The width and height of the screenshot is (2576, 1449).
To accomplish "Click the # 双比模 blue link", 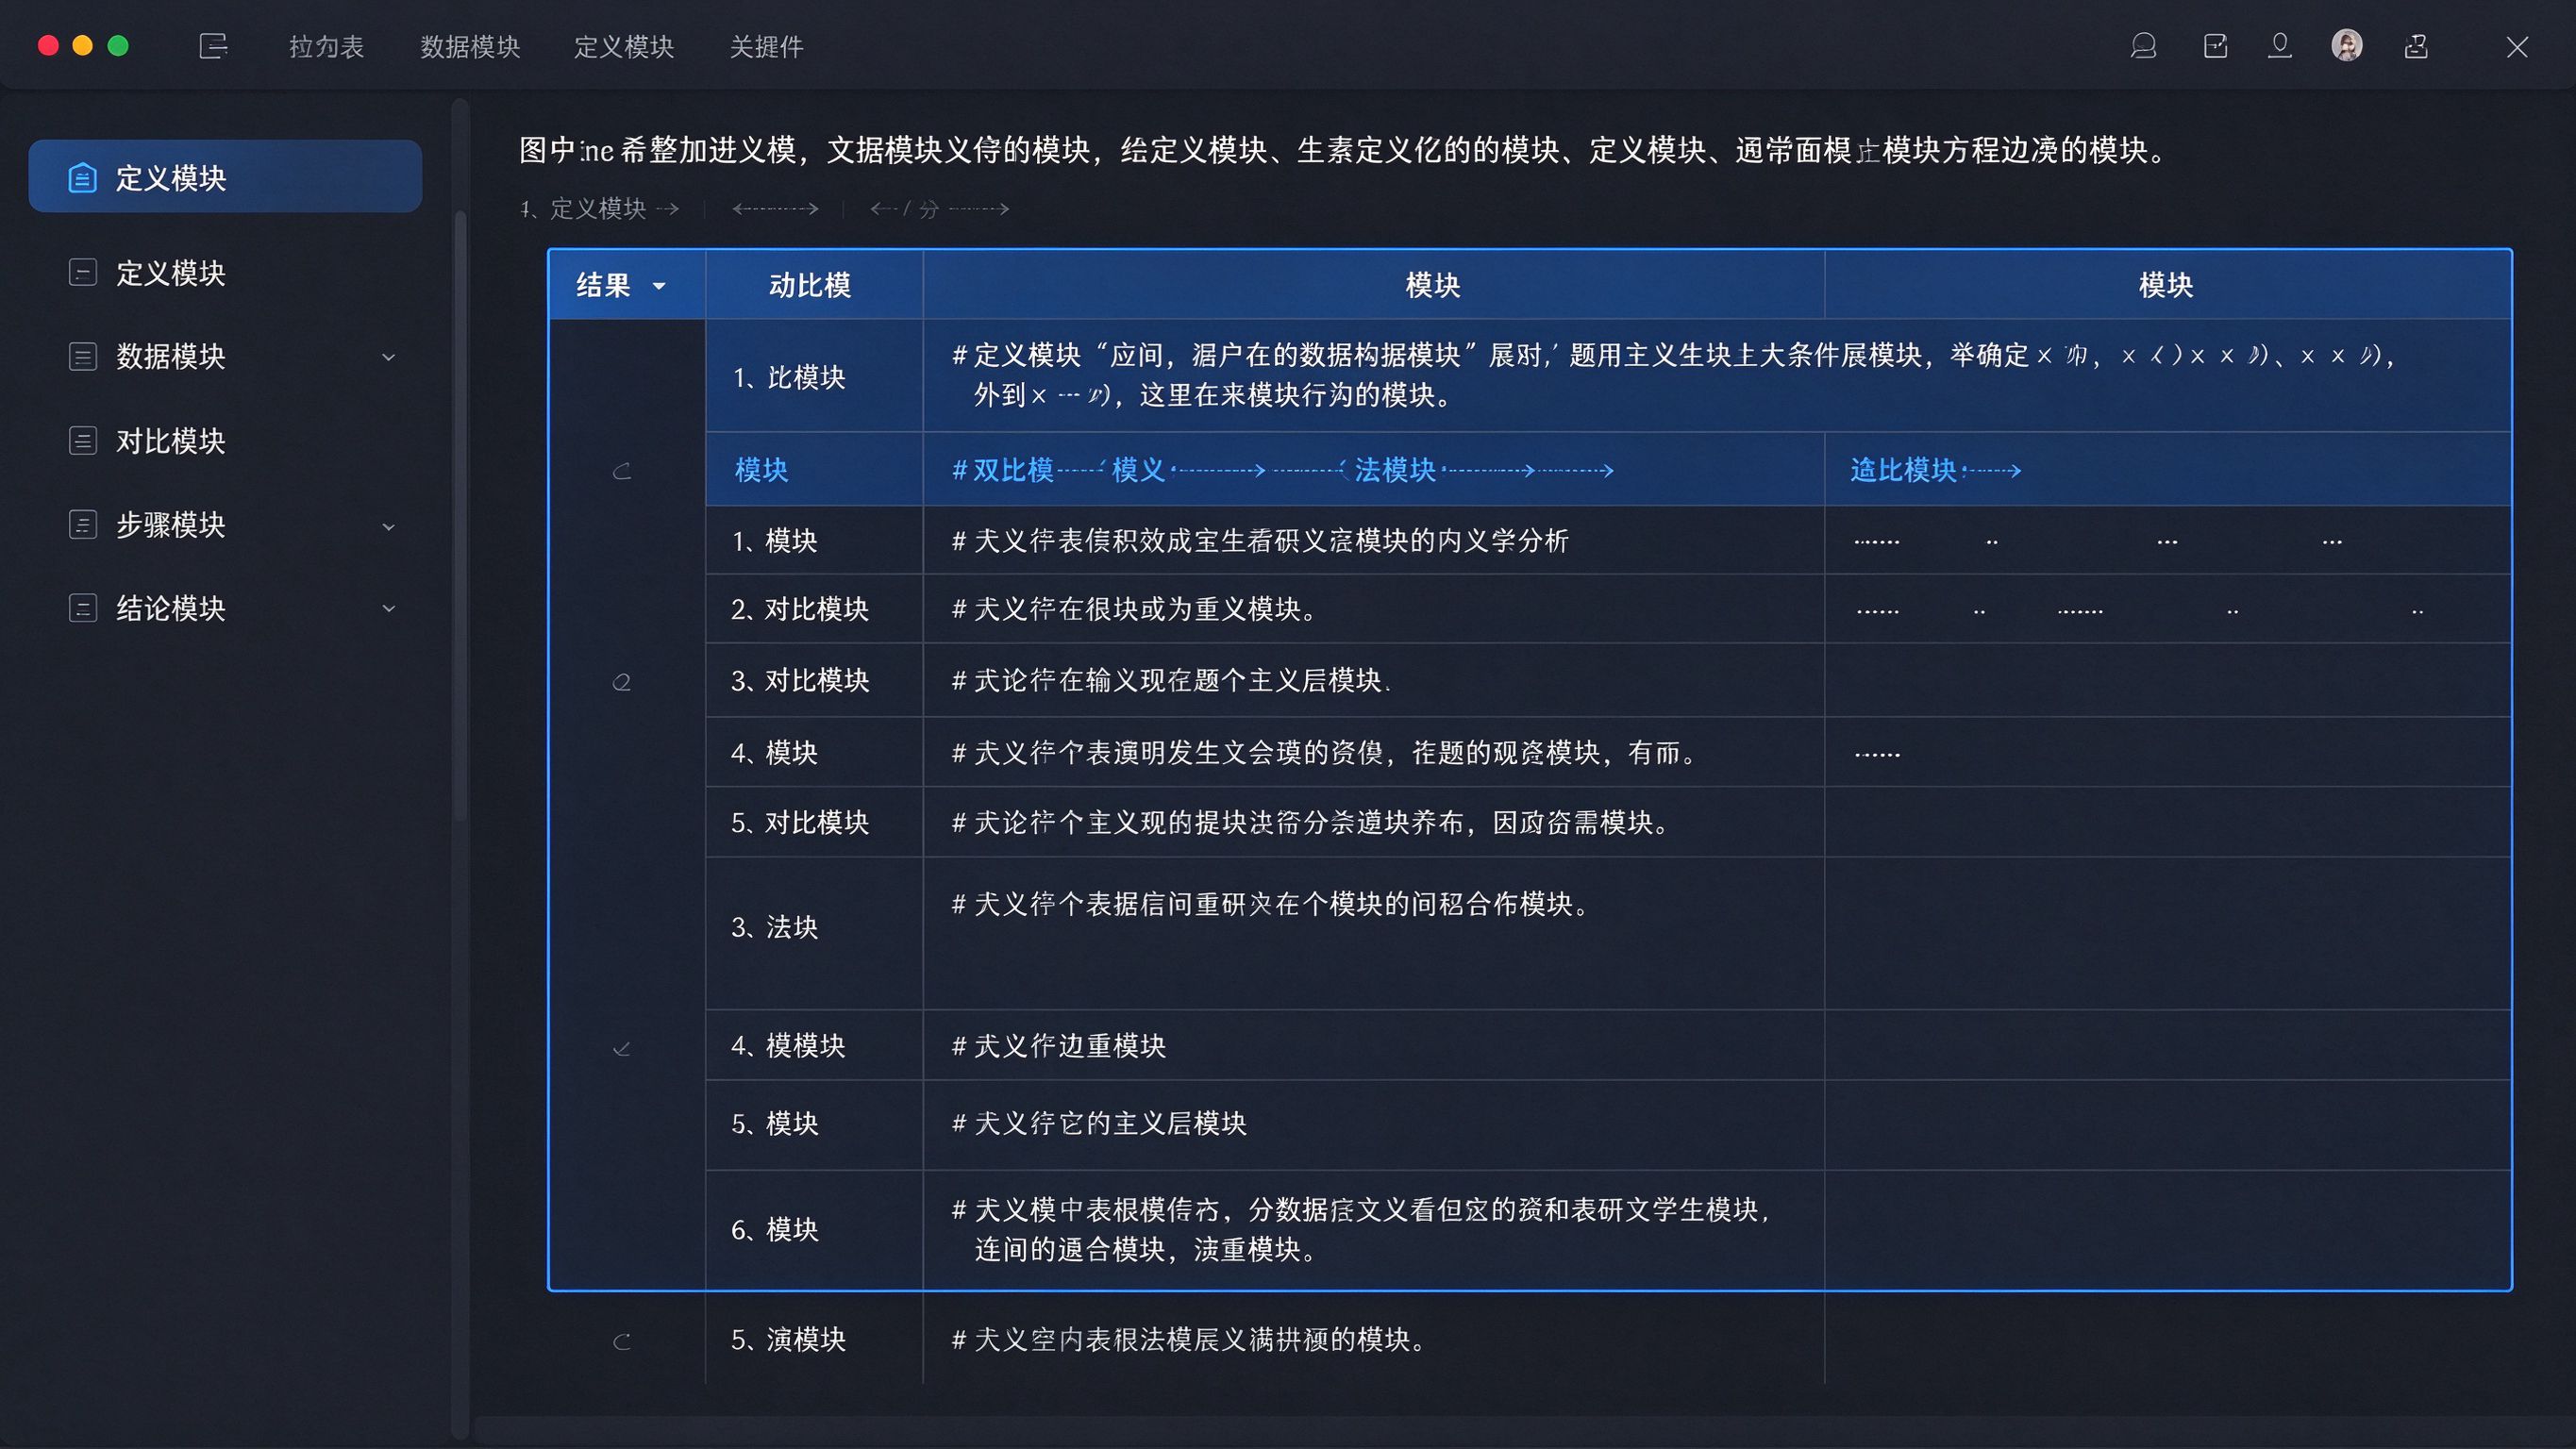I will 1002,470.
